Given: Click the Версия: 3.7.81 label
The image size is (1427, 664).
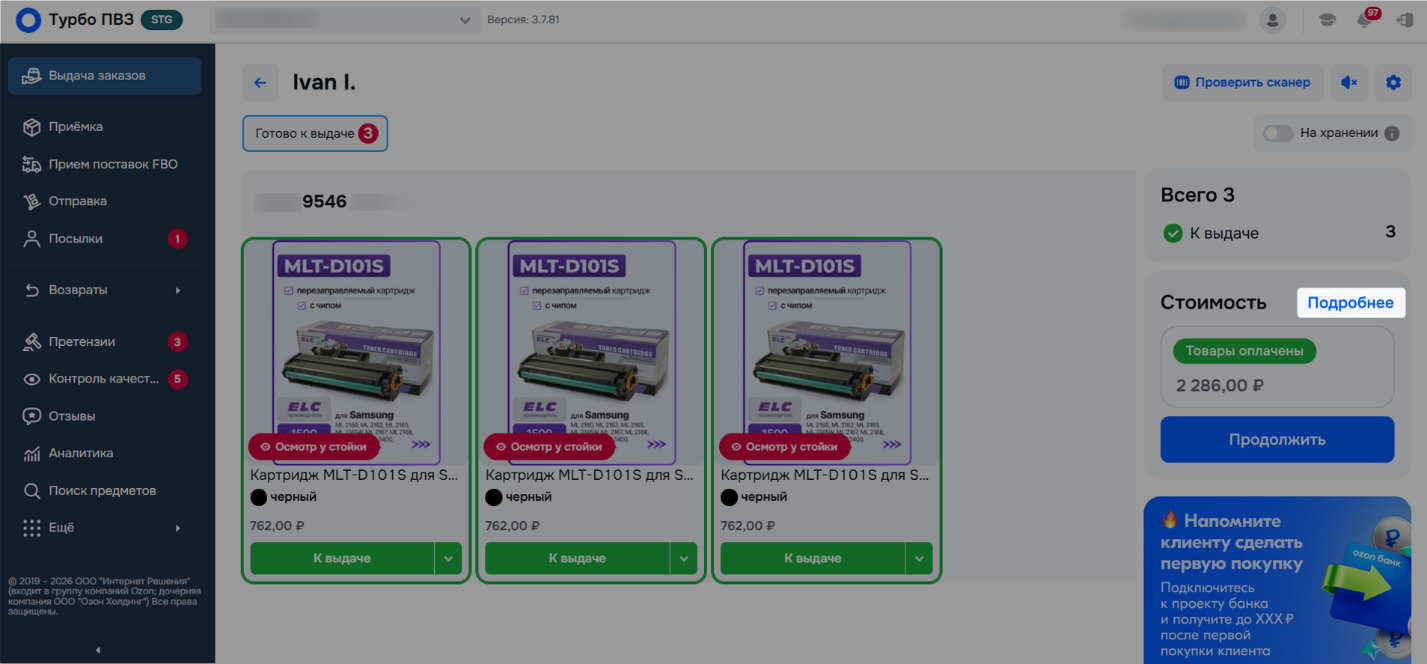Looking at the screenshot, I should (523, 20).
